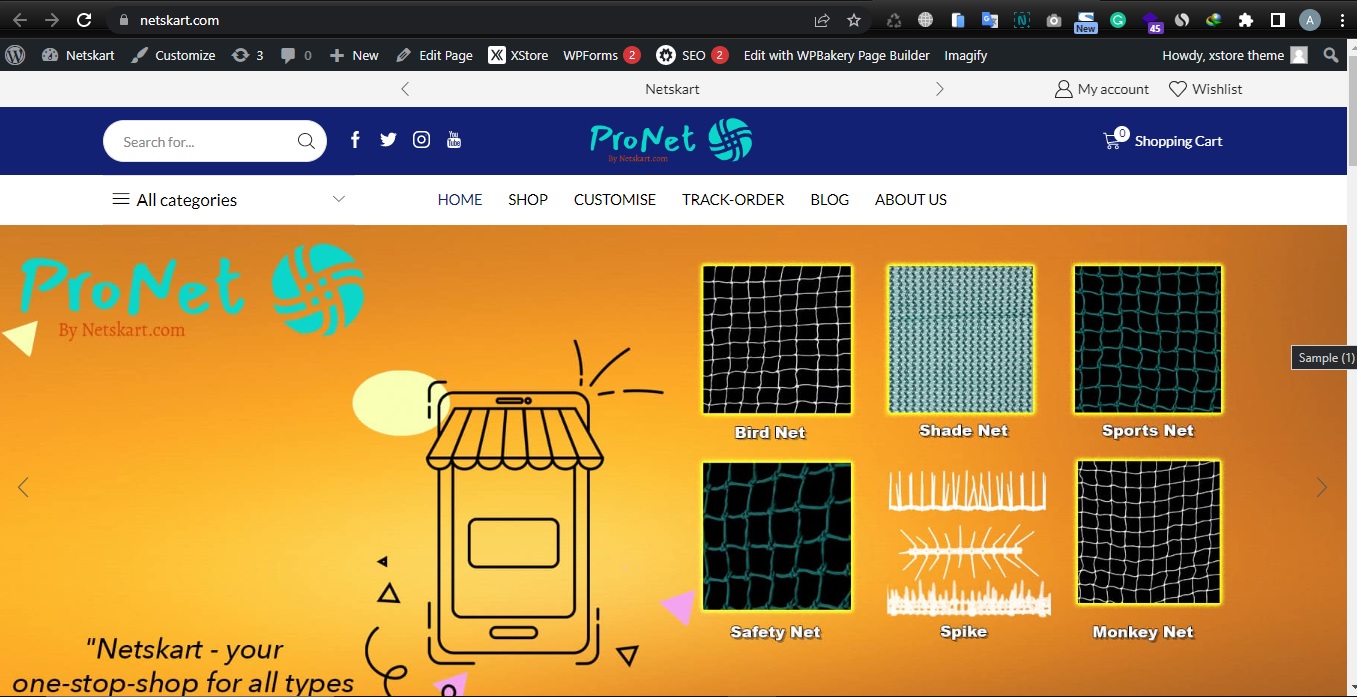Viewport: 1357px width, 697px height.
Task: Open the CUSTOMISE menu item
Action: click(615, 200)
